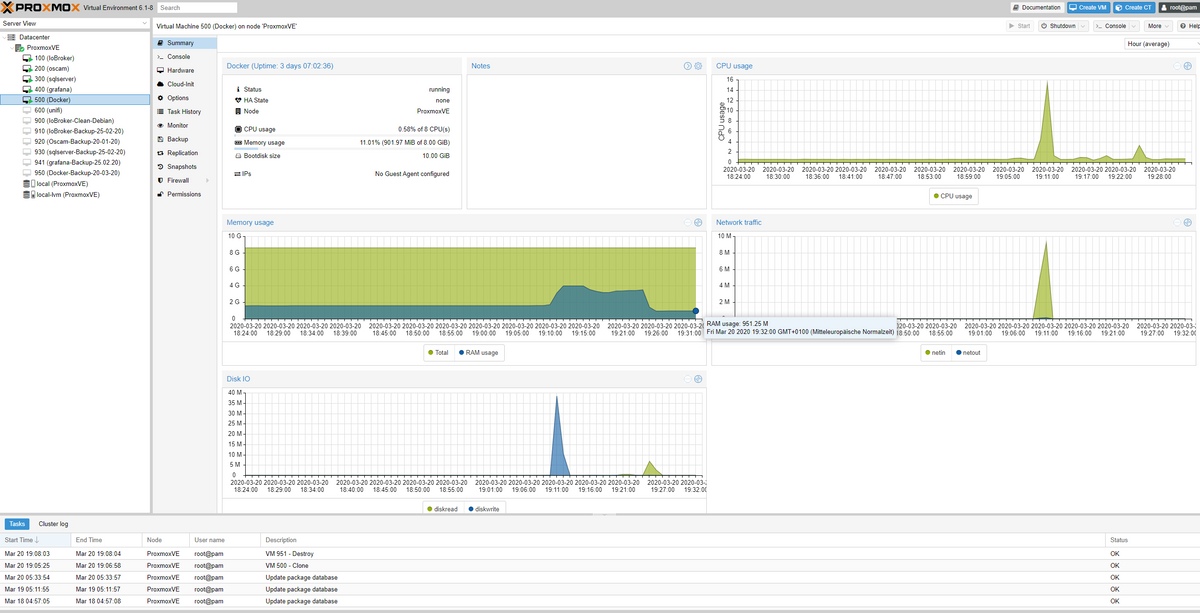1200x613 pixels.
Task: Toggle the netin series in Network legend
Action: [x=935, y=352]
